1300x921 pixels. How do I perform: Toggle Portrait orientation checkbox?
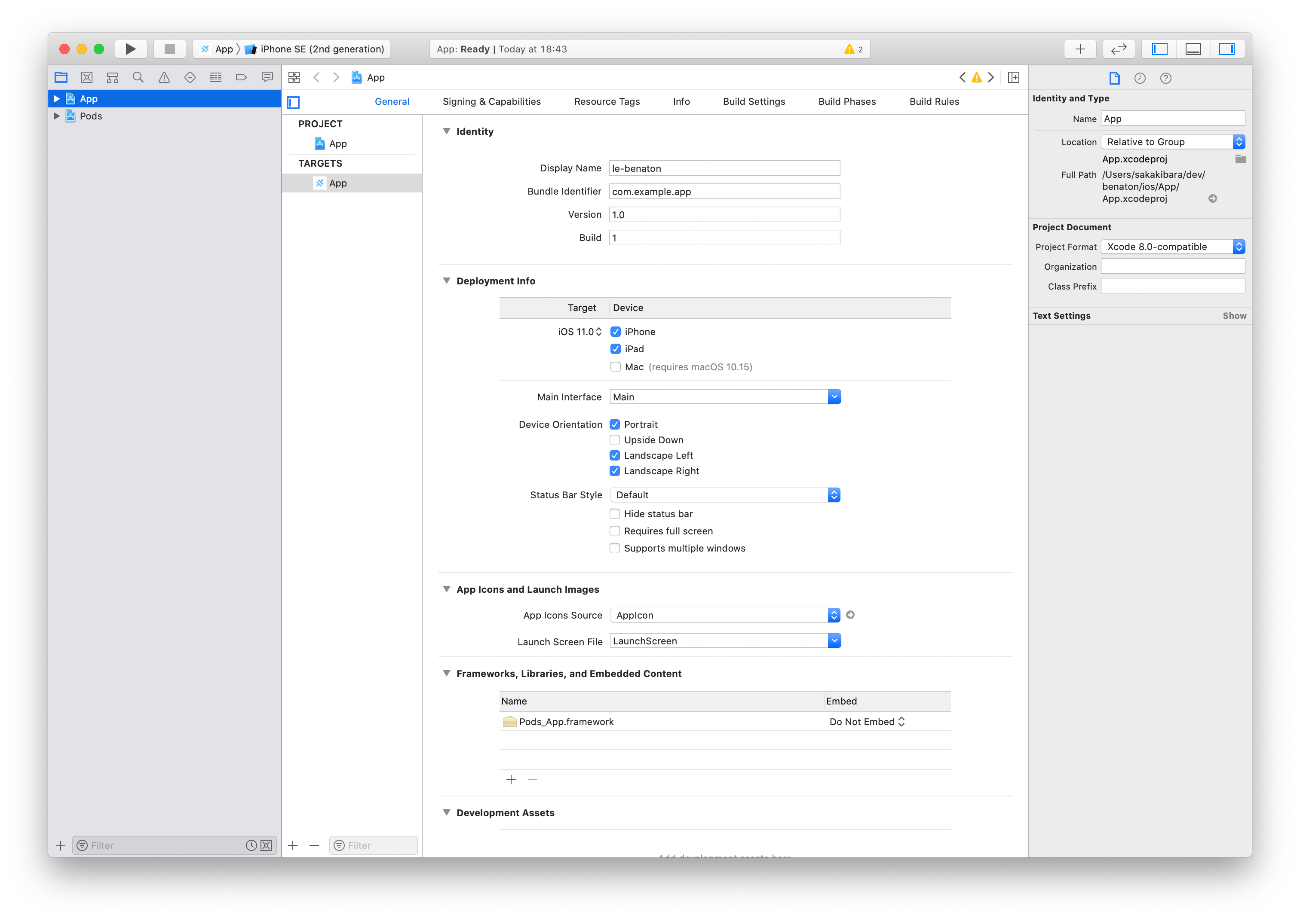[x=615, y=425]
